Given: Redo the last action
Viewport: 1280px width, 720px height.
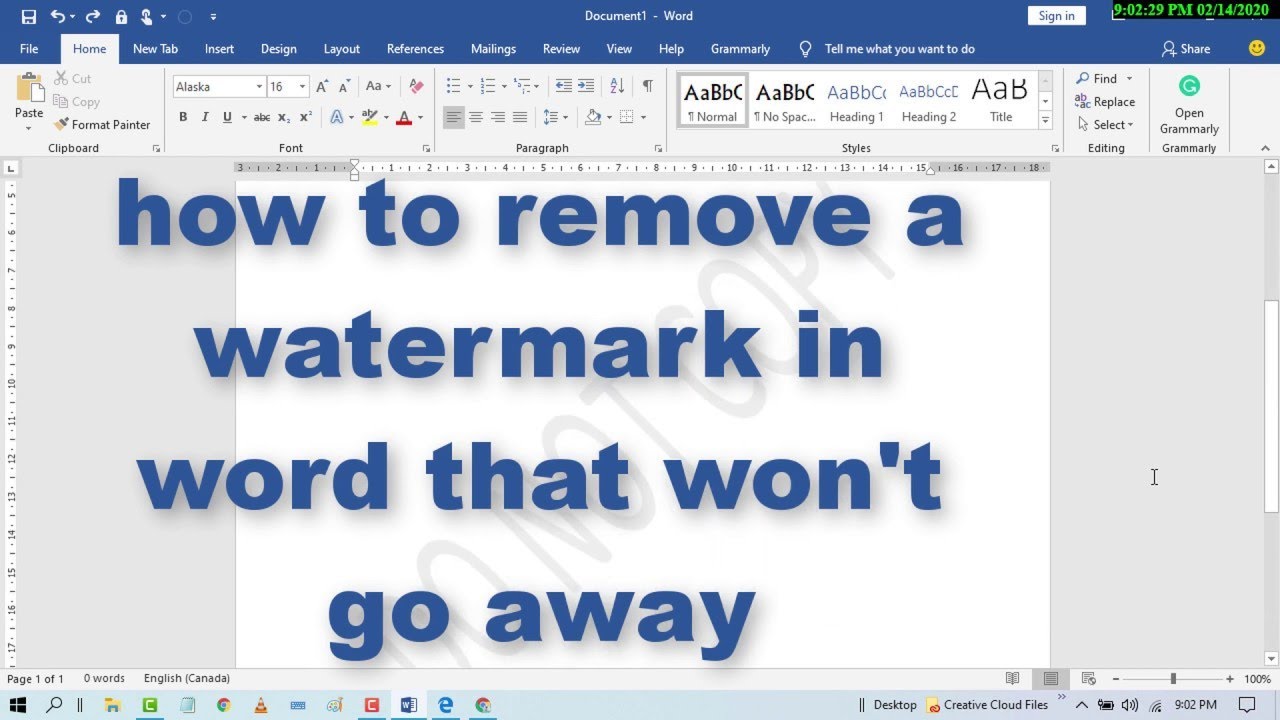Looking at the screenshot, I should [93, 16].
